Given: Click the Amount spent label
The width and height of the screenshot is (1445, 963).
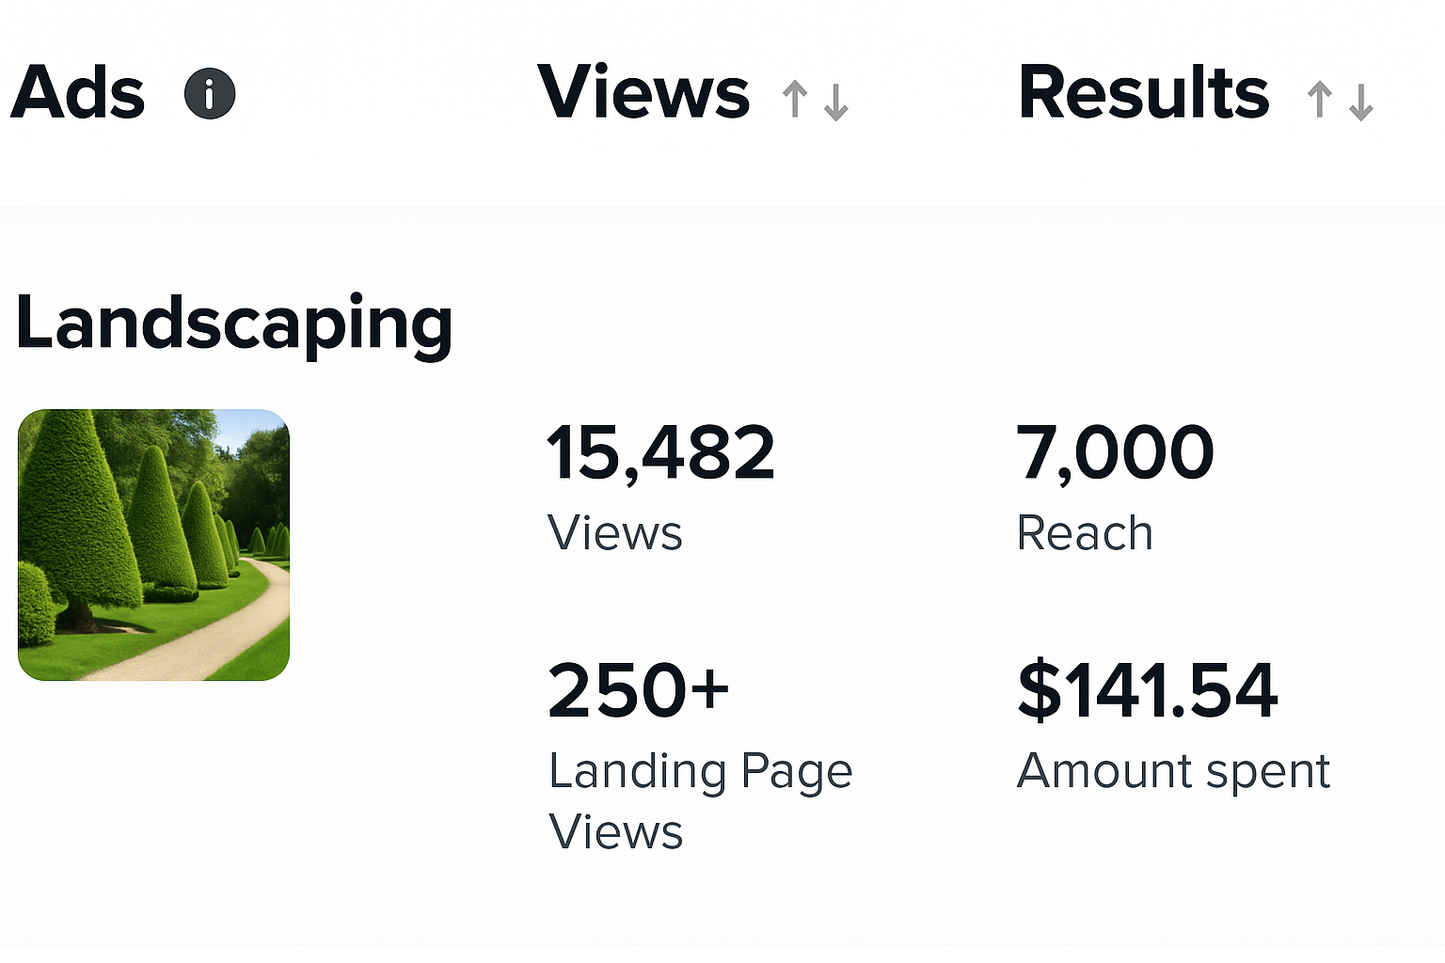Looking at the screenshot, I should click(x=1174, y=772).
